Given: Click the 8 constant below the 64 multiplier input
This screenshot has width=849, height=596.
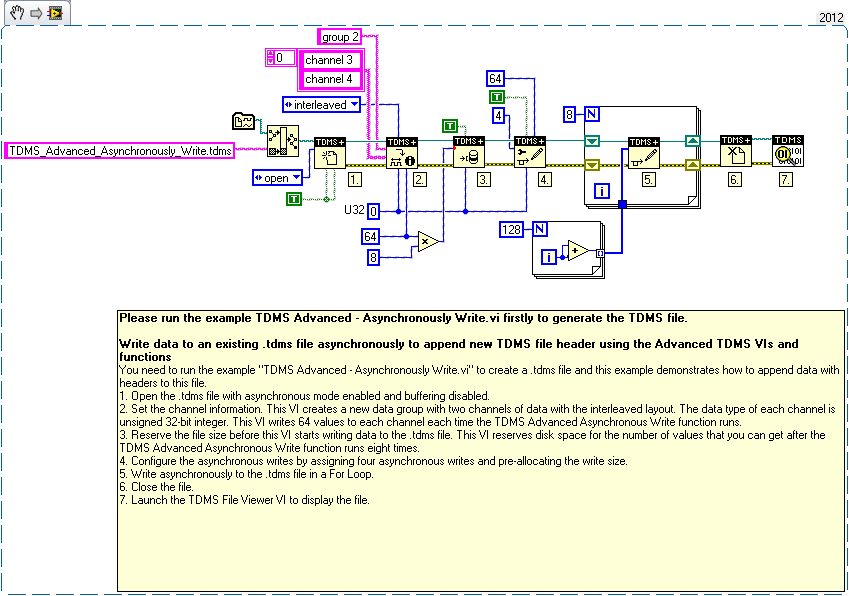Looking at the screenshot, I should (373, 258).
